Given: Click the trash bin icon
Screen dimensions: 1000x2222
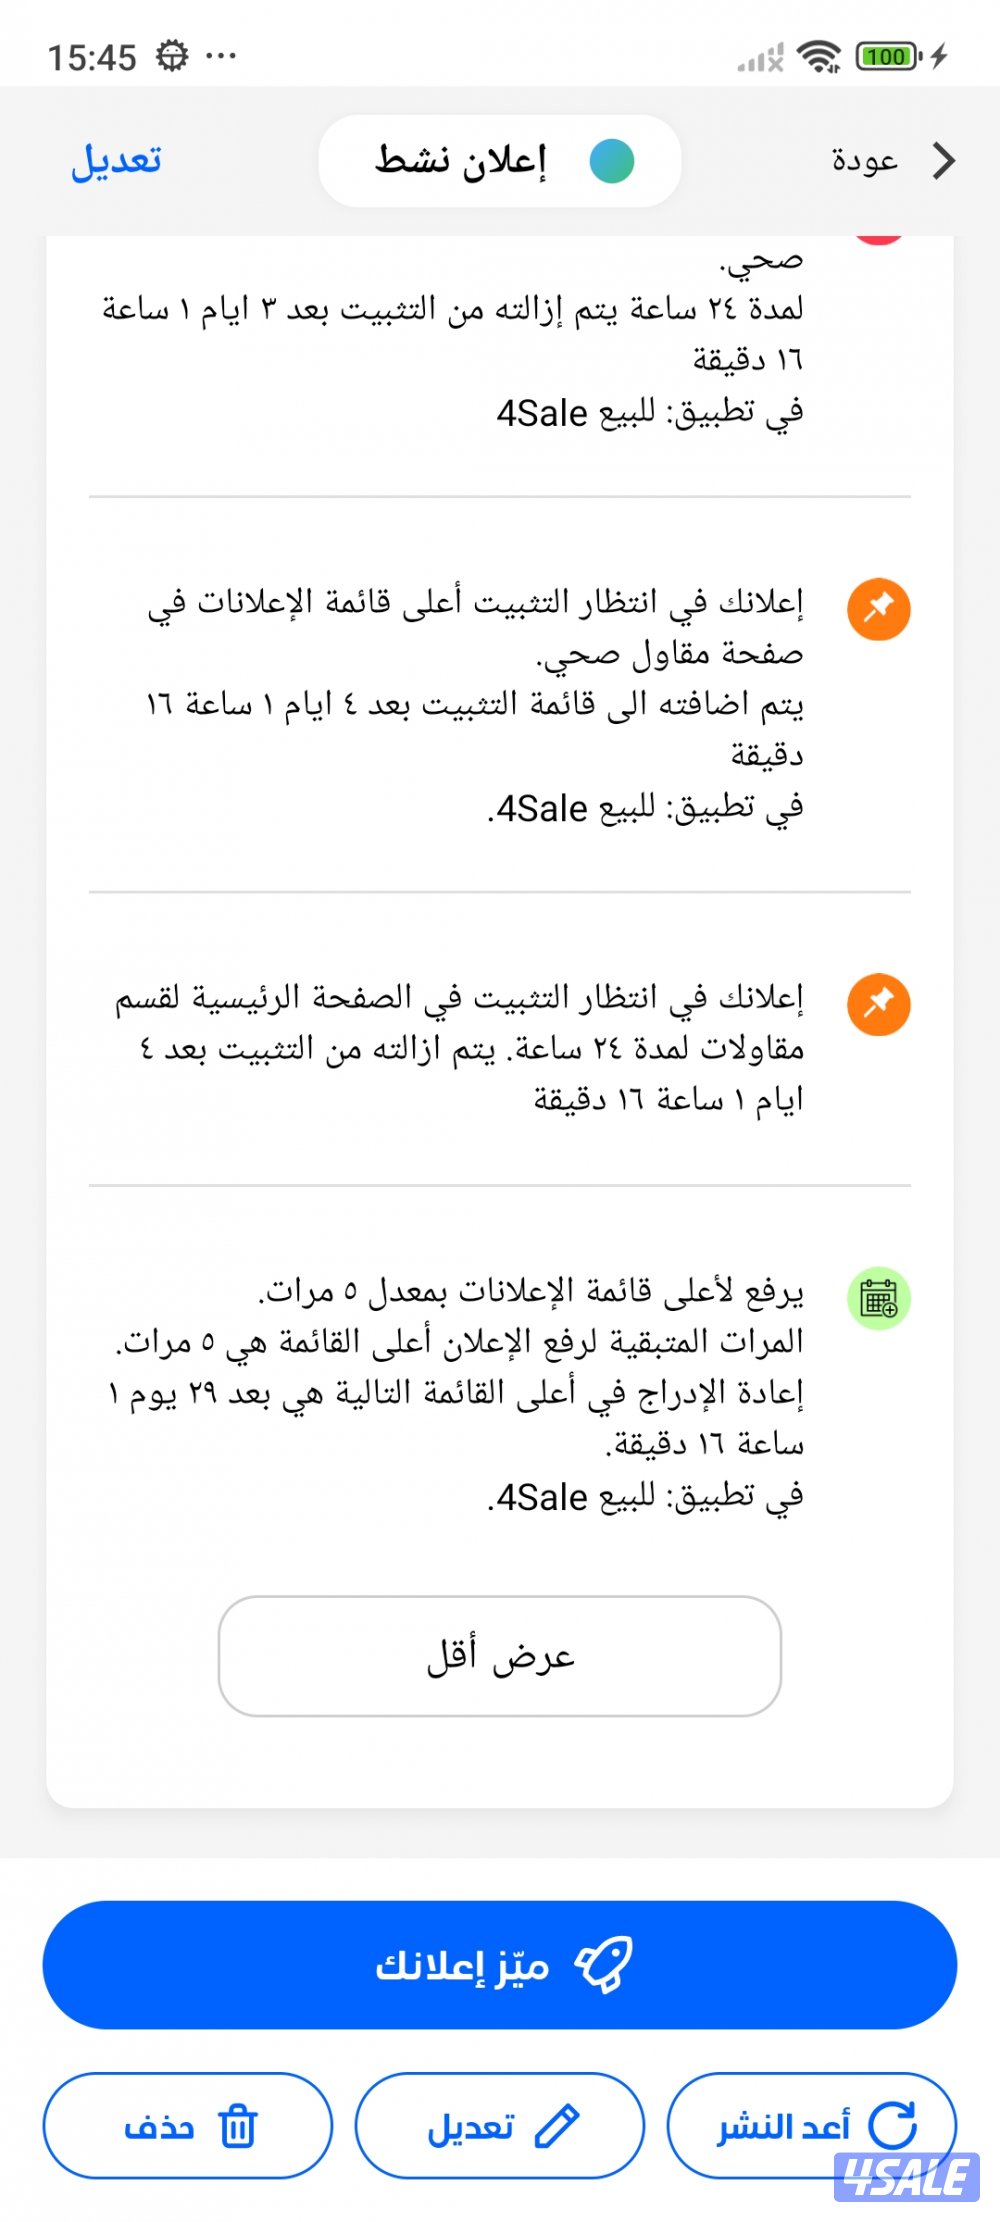Looking at the screenshot, I should [x=238, y=2126].
